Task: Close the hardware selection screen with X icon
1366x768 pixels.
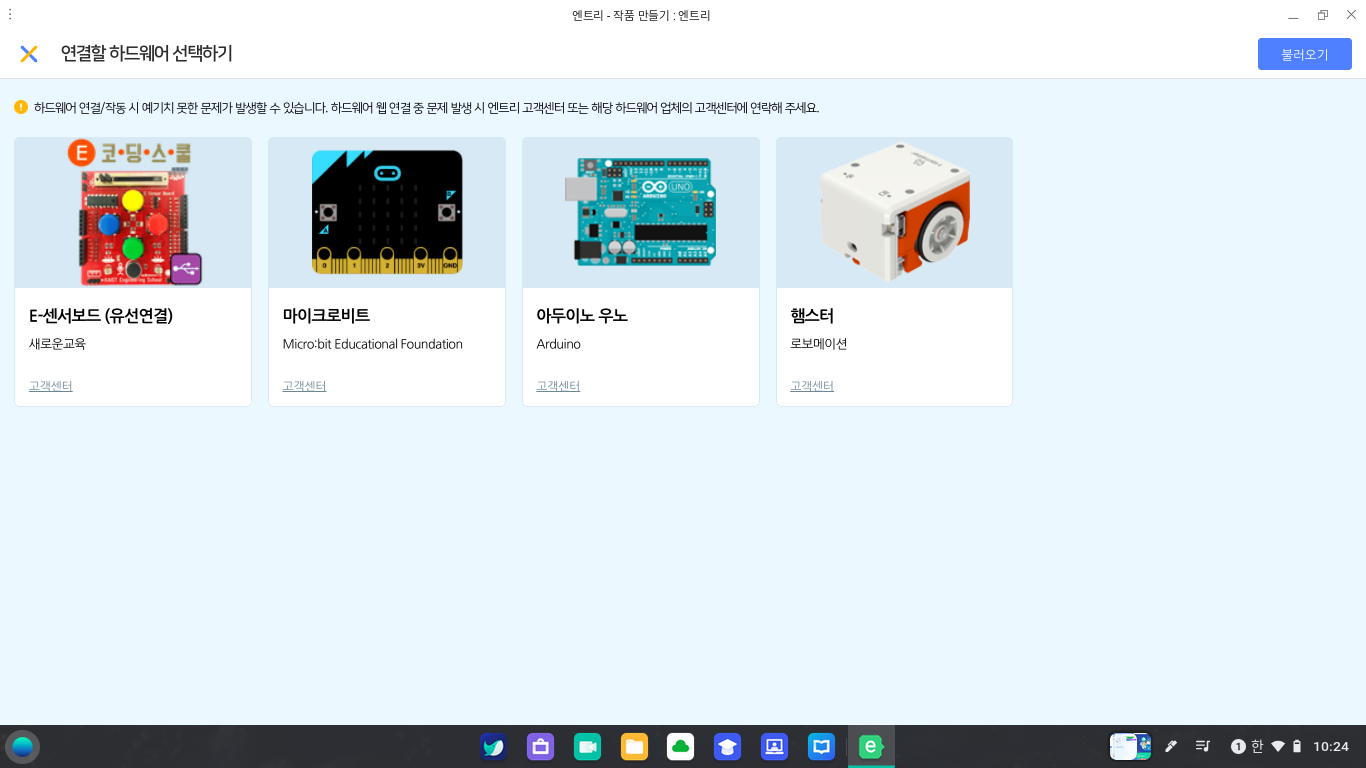Action: click(x=29, y=54)
